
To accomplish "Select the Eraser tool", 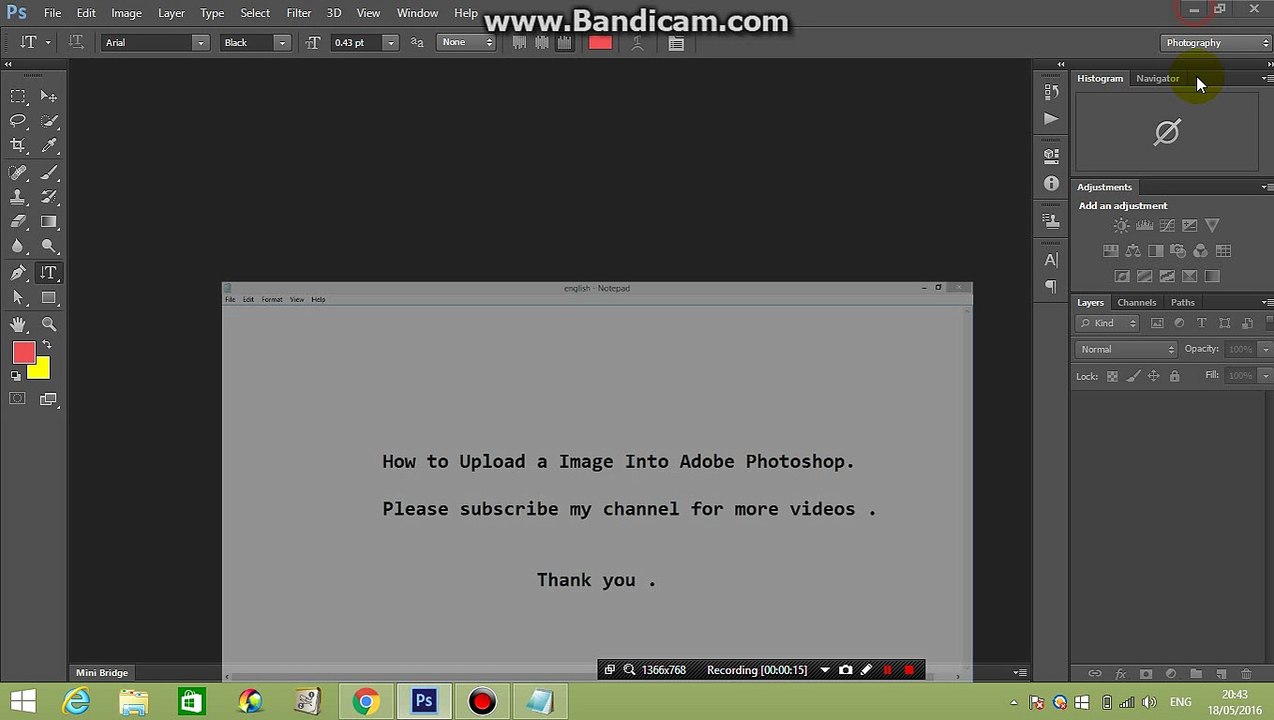I will (18, 222).
